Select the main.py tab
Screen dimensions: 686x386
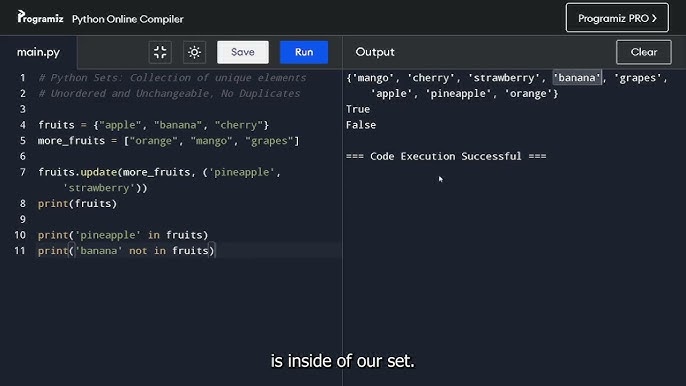[x=38, y=52]
